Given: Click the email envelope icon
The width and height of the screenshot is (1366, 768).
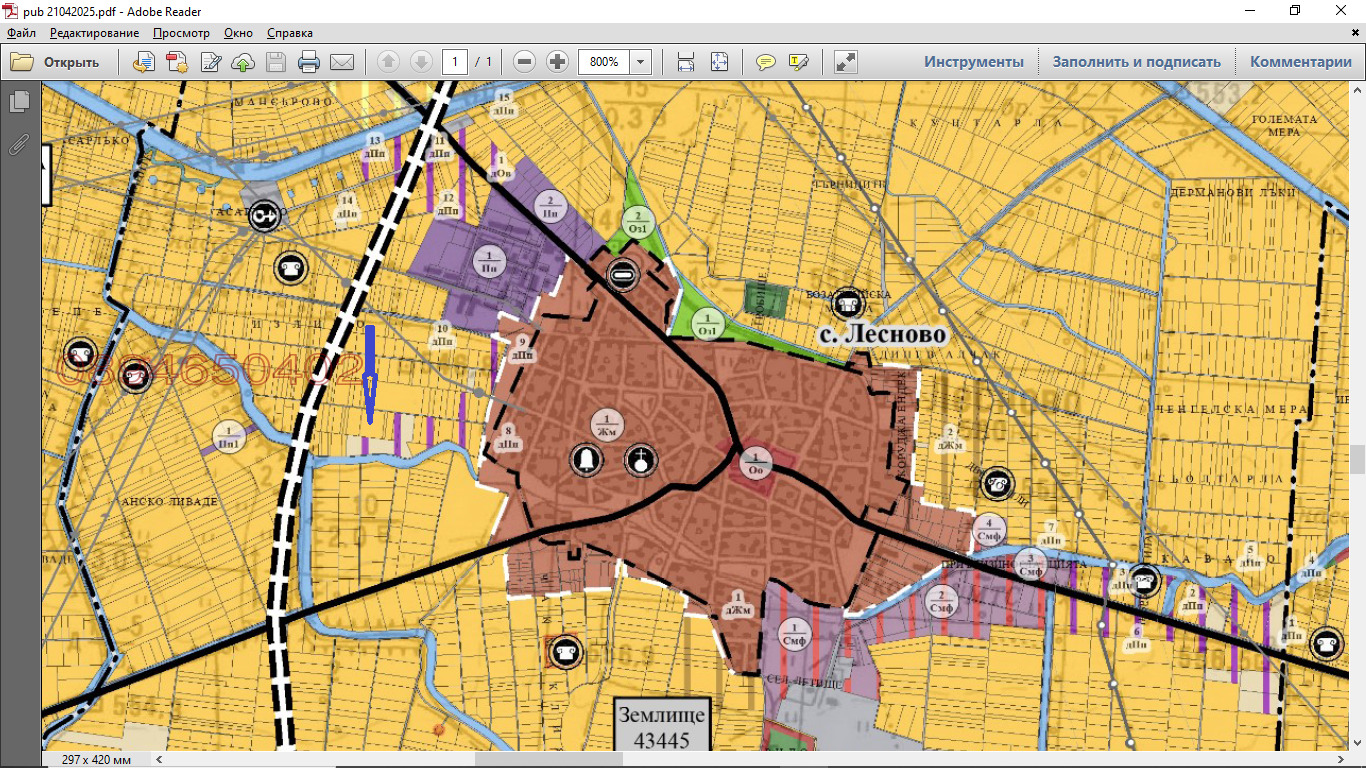Looking at the screenshot, I should (x=342, y=62).
